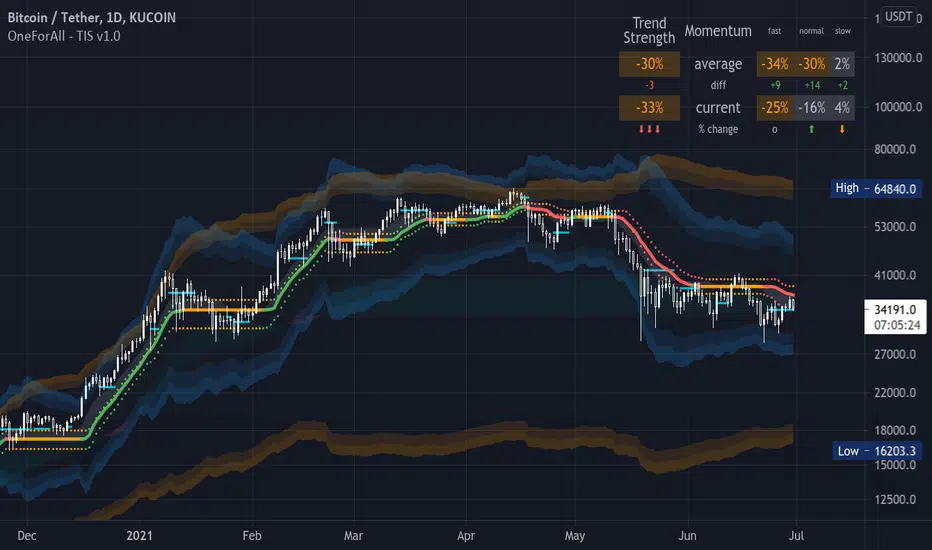Click Apr on the time axis
This screenshot has width=932, height=550.
tap(465, 536)
